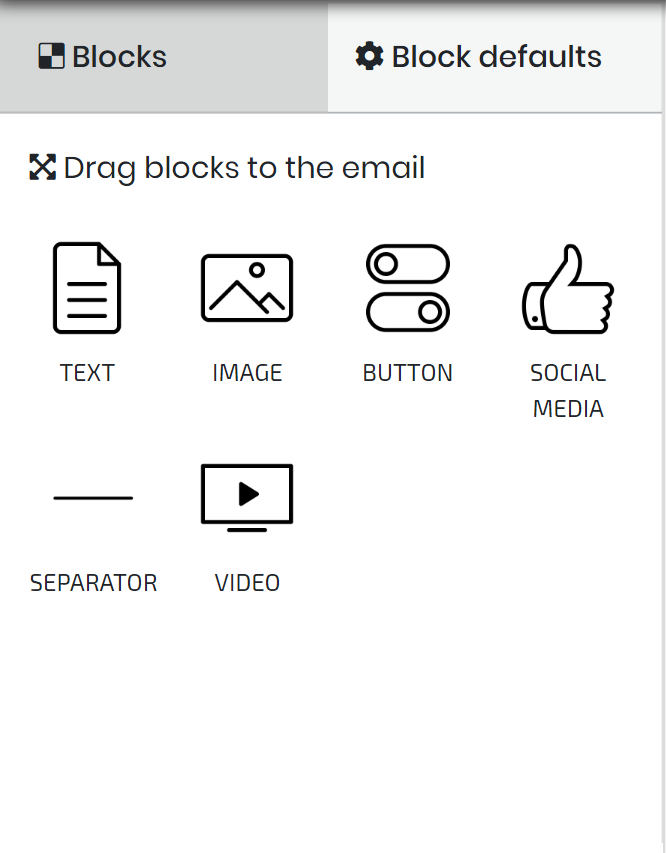The image size is (666, 853).
Task: Click the BUTTON label
Action: 408,373
